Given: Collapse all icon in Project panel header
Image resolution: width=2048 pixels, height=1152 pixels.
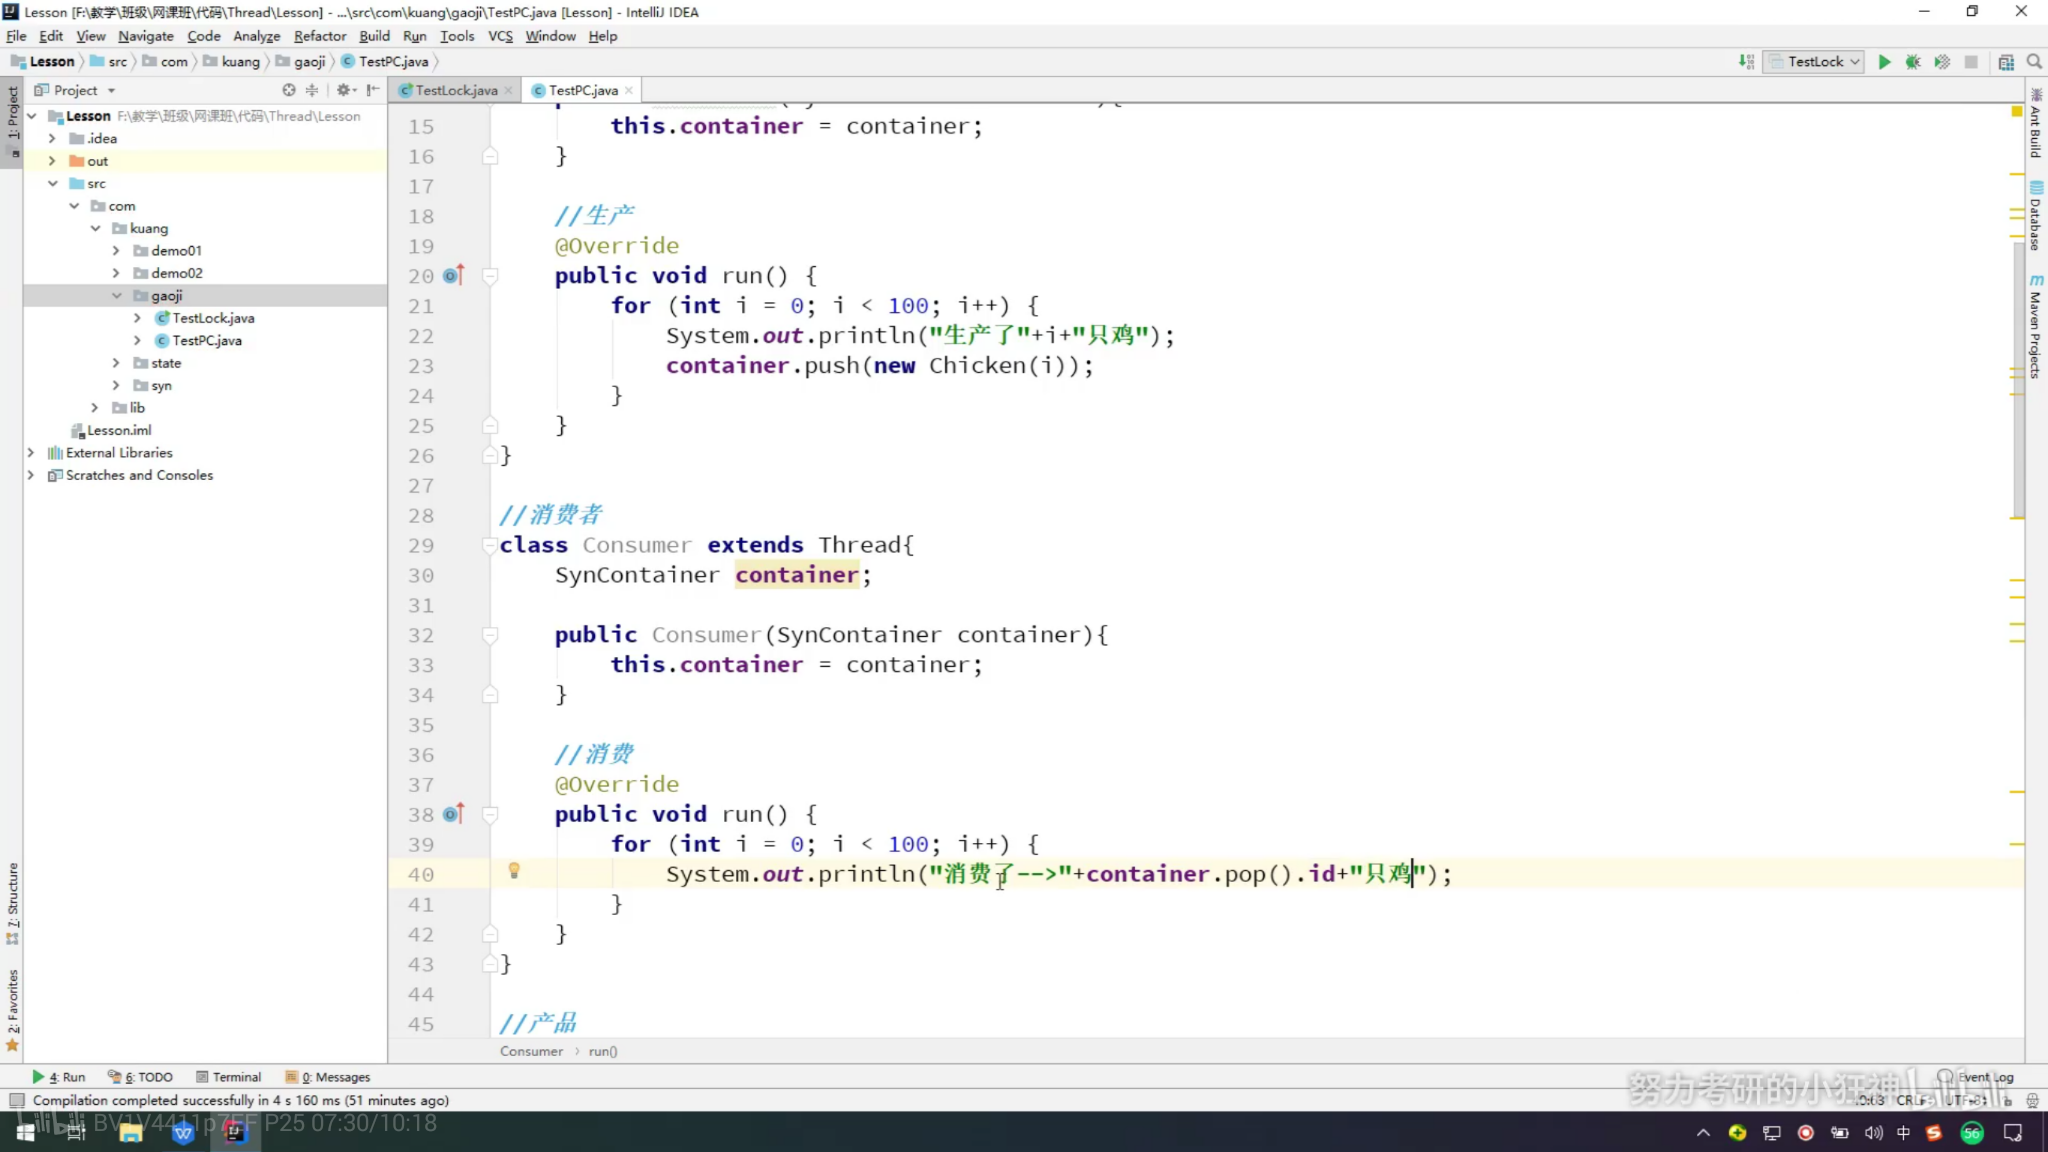Looking at the screenshot, I should (312, 90).
